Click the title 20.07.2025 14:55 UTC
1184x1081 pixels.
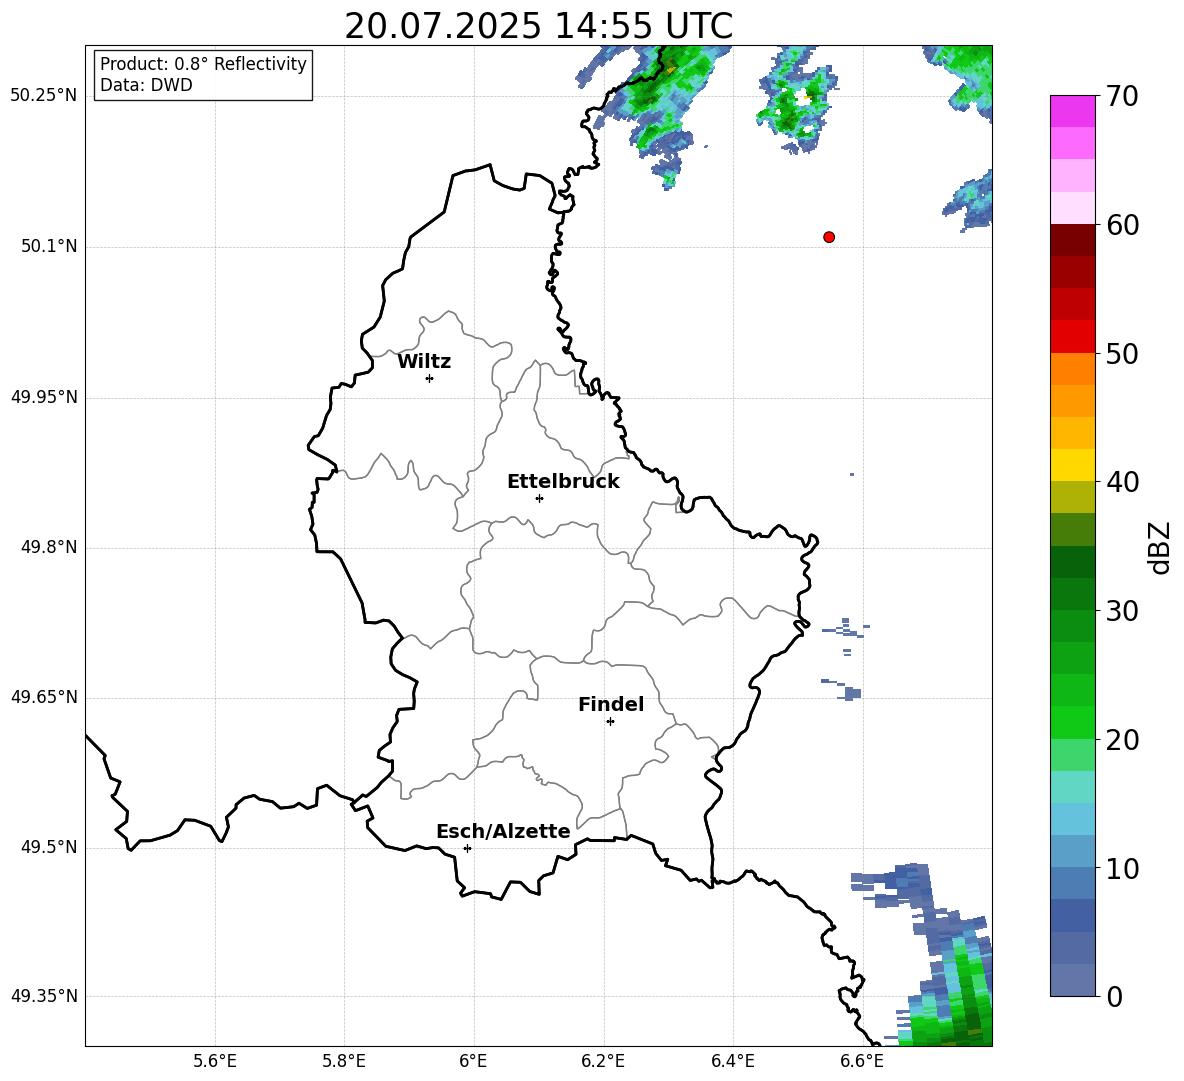coord(538,26)
